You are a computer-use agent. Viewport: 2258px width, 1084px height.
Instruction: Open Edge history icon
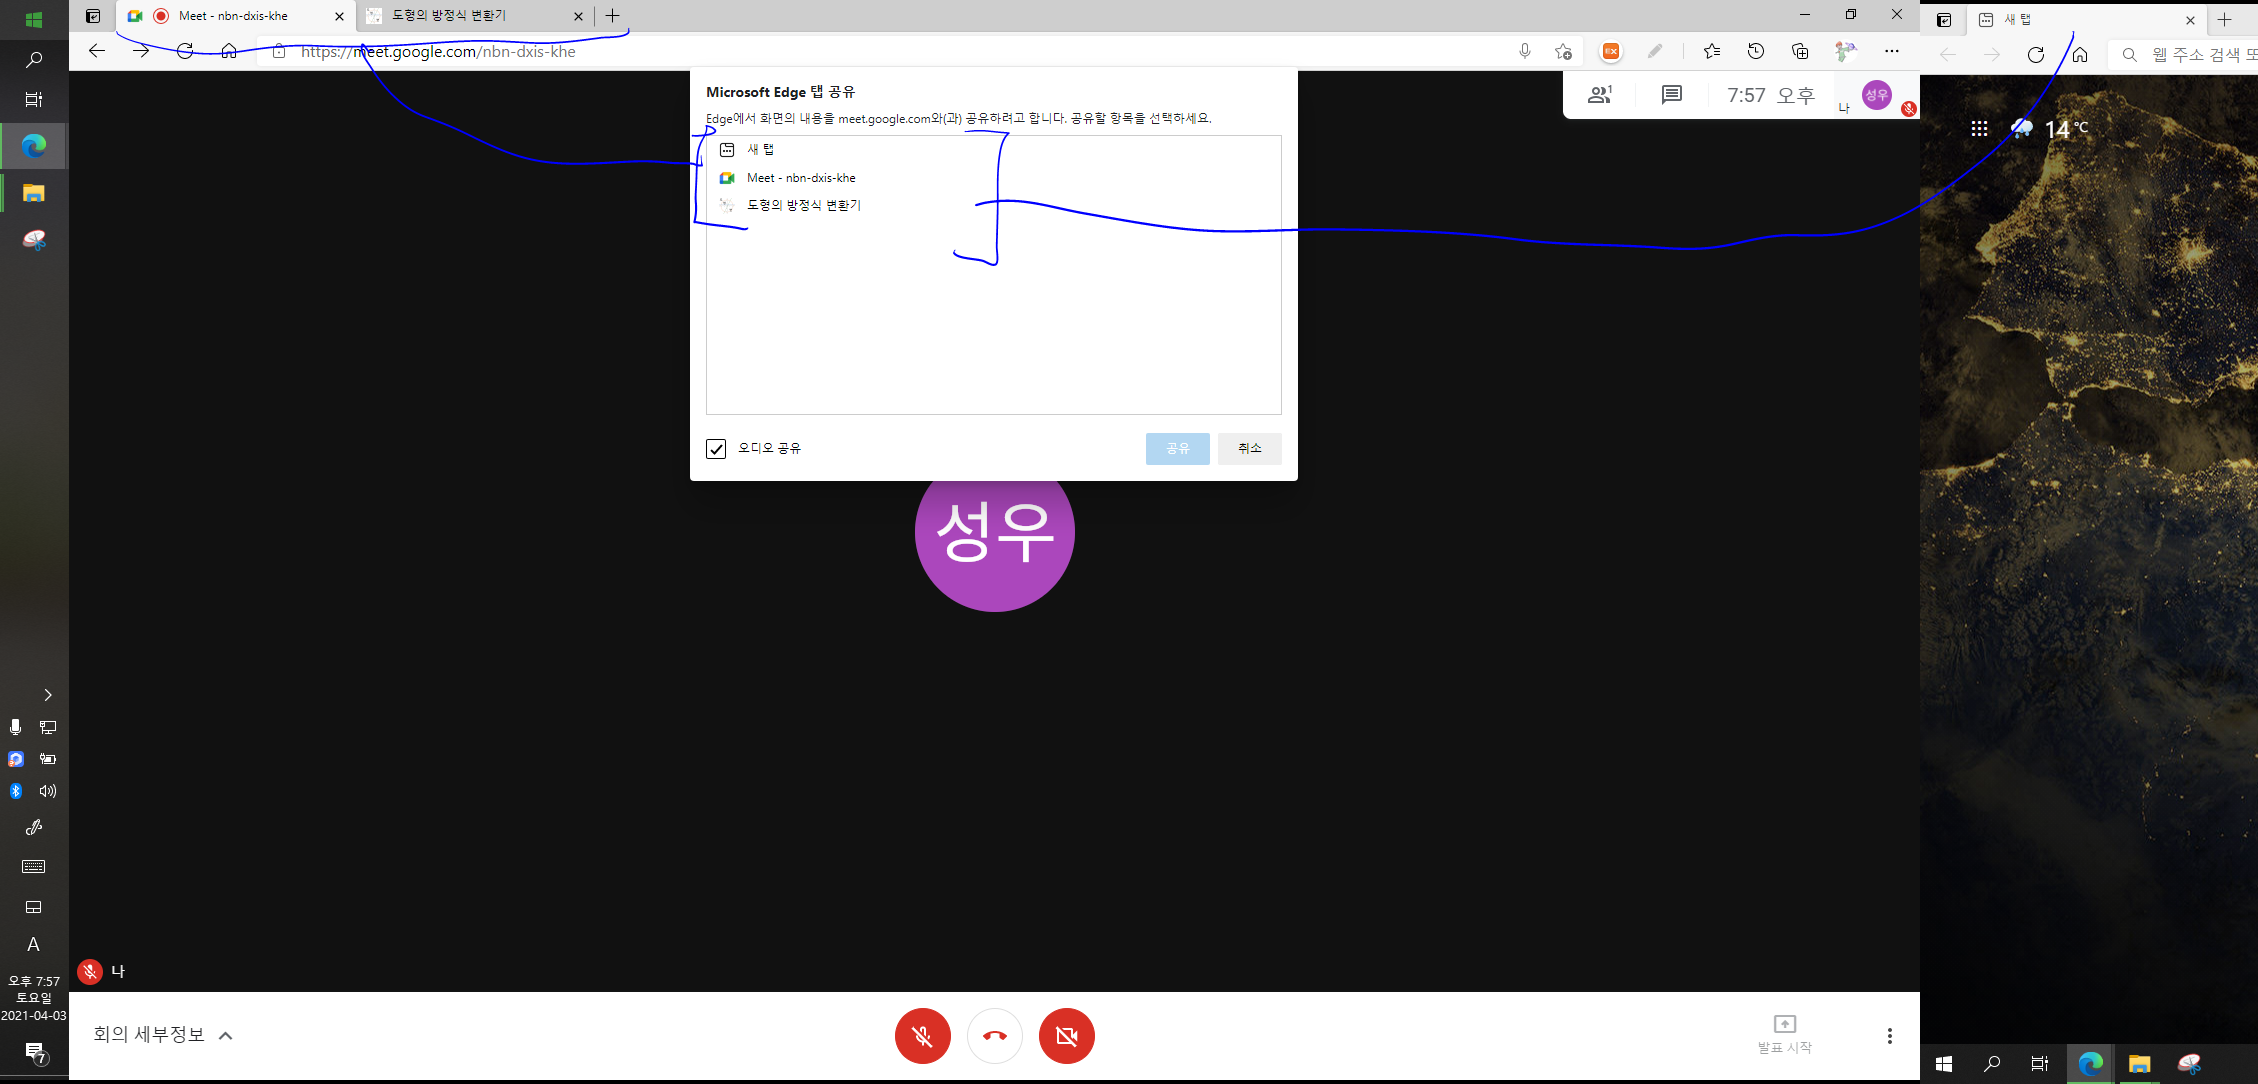coord(1755,52)
